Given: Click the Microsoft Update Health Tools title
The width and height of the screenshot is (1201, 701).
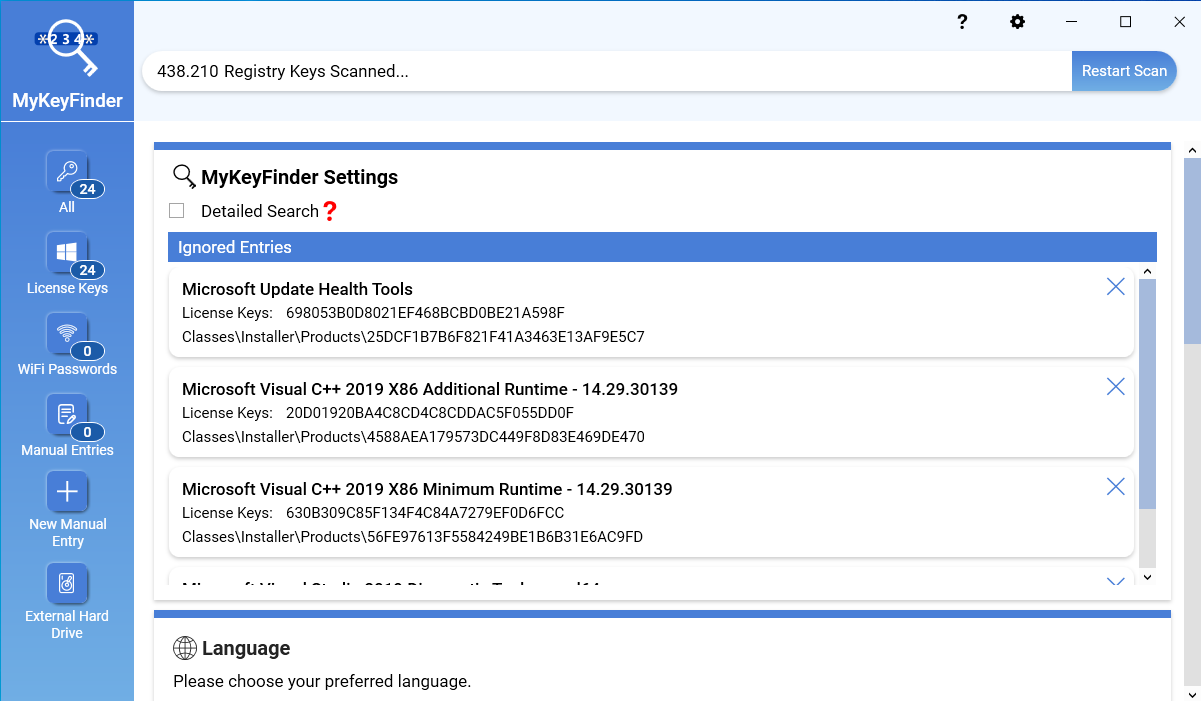Looking at the screenshot, I should [297, 289].
